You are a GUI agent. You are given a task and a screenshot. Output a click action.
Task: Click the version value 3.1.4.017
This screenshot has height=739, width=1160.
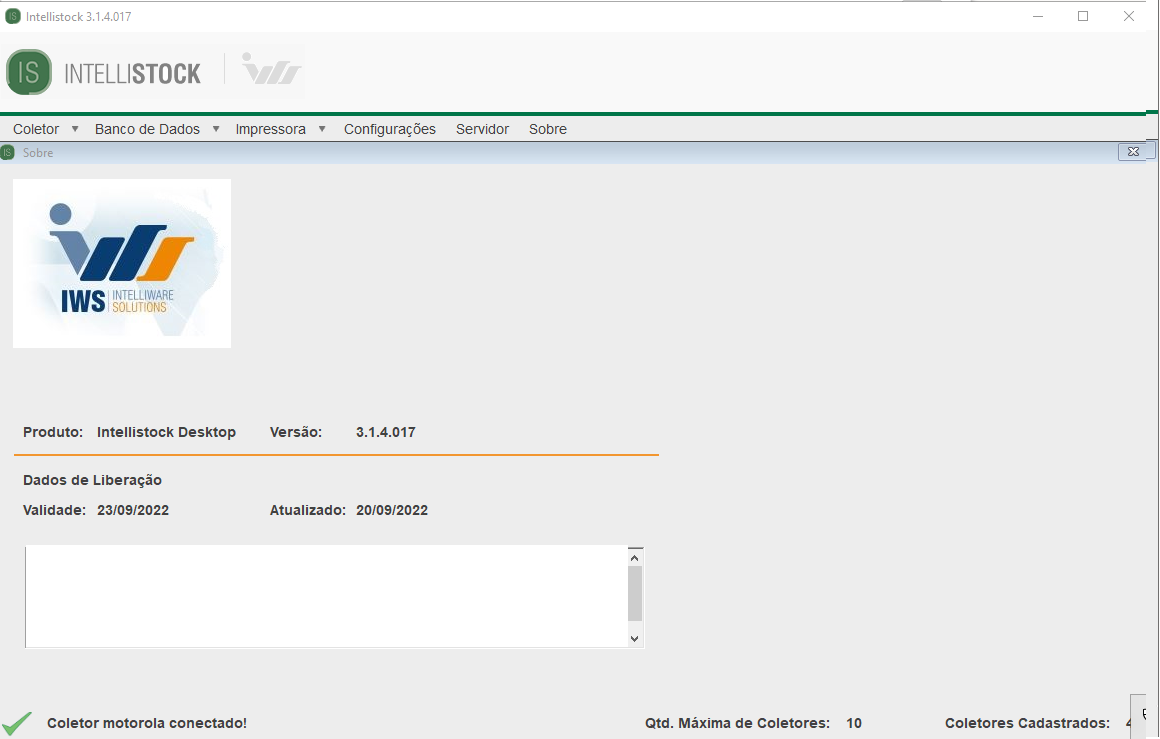(385, 432)
